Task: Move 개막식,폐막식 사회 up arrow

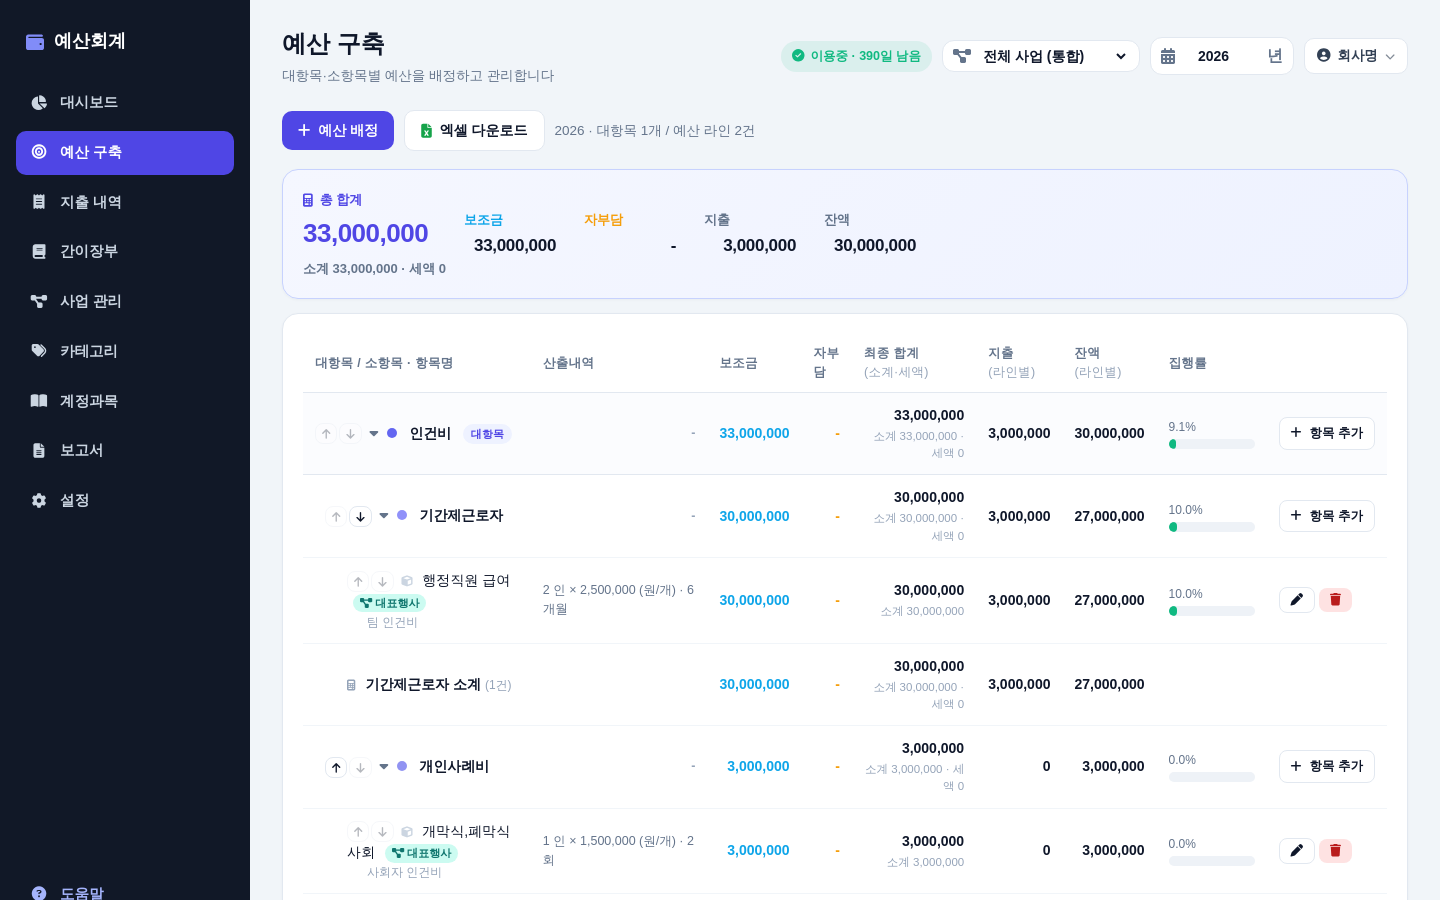Action: point(358,832)
